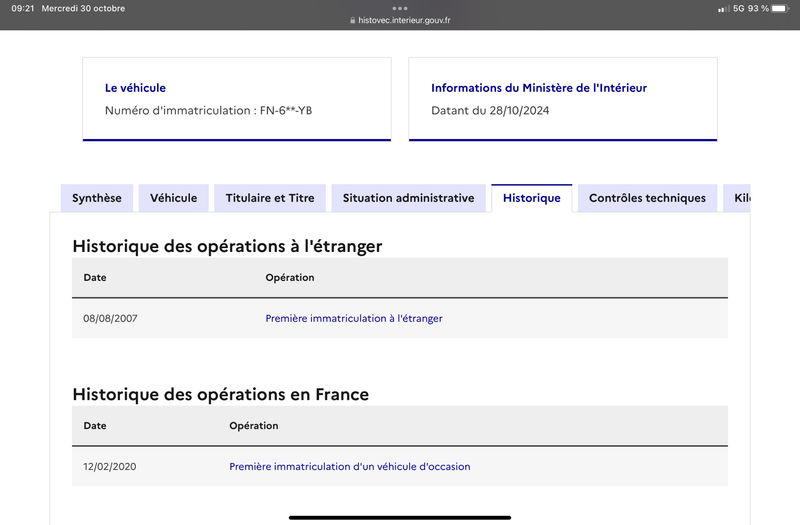
Task: Tap the home indicator bar at bottom
Action: [400, 517]
